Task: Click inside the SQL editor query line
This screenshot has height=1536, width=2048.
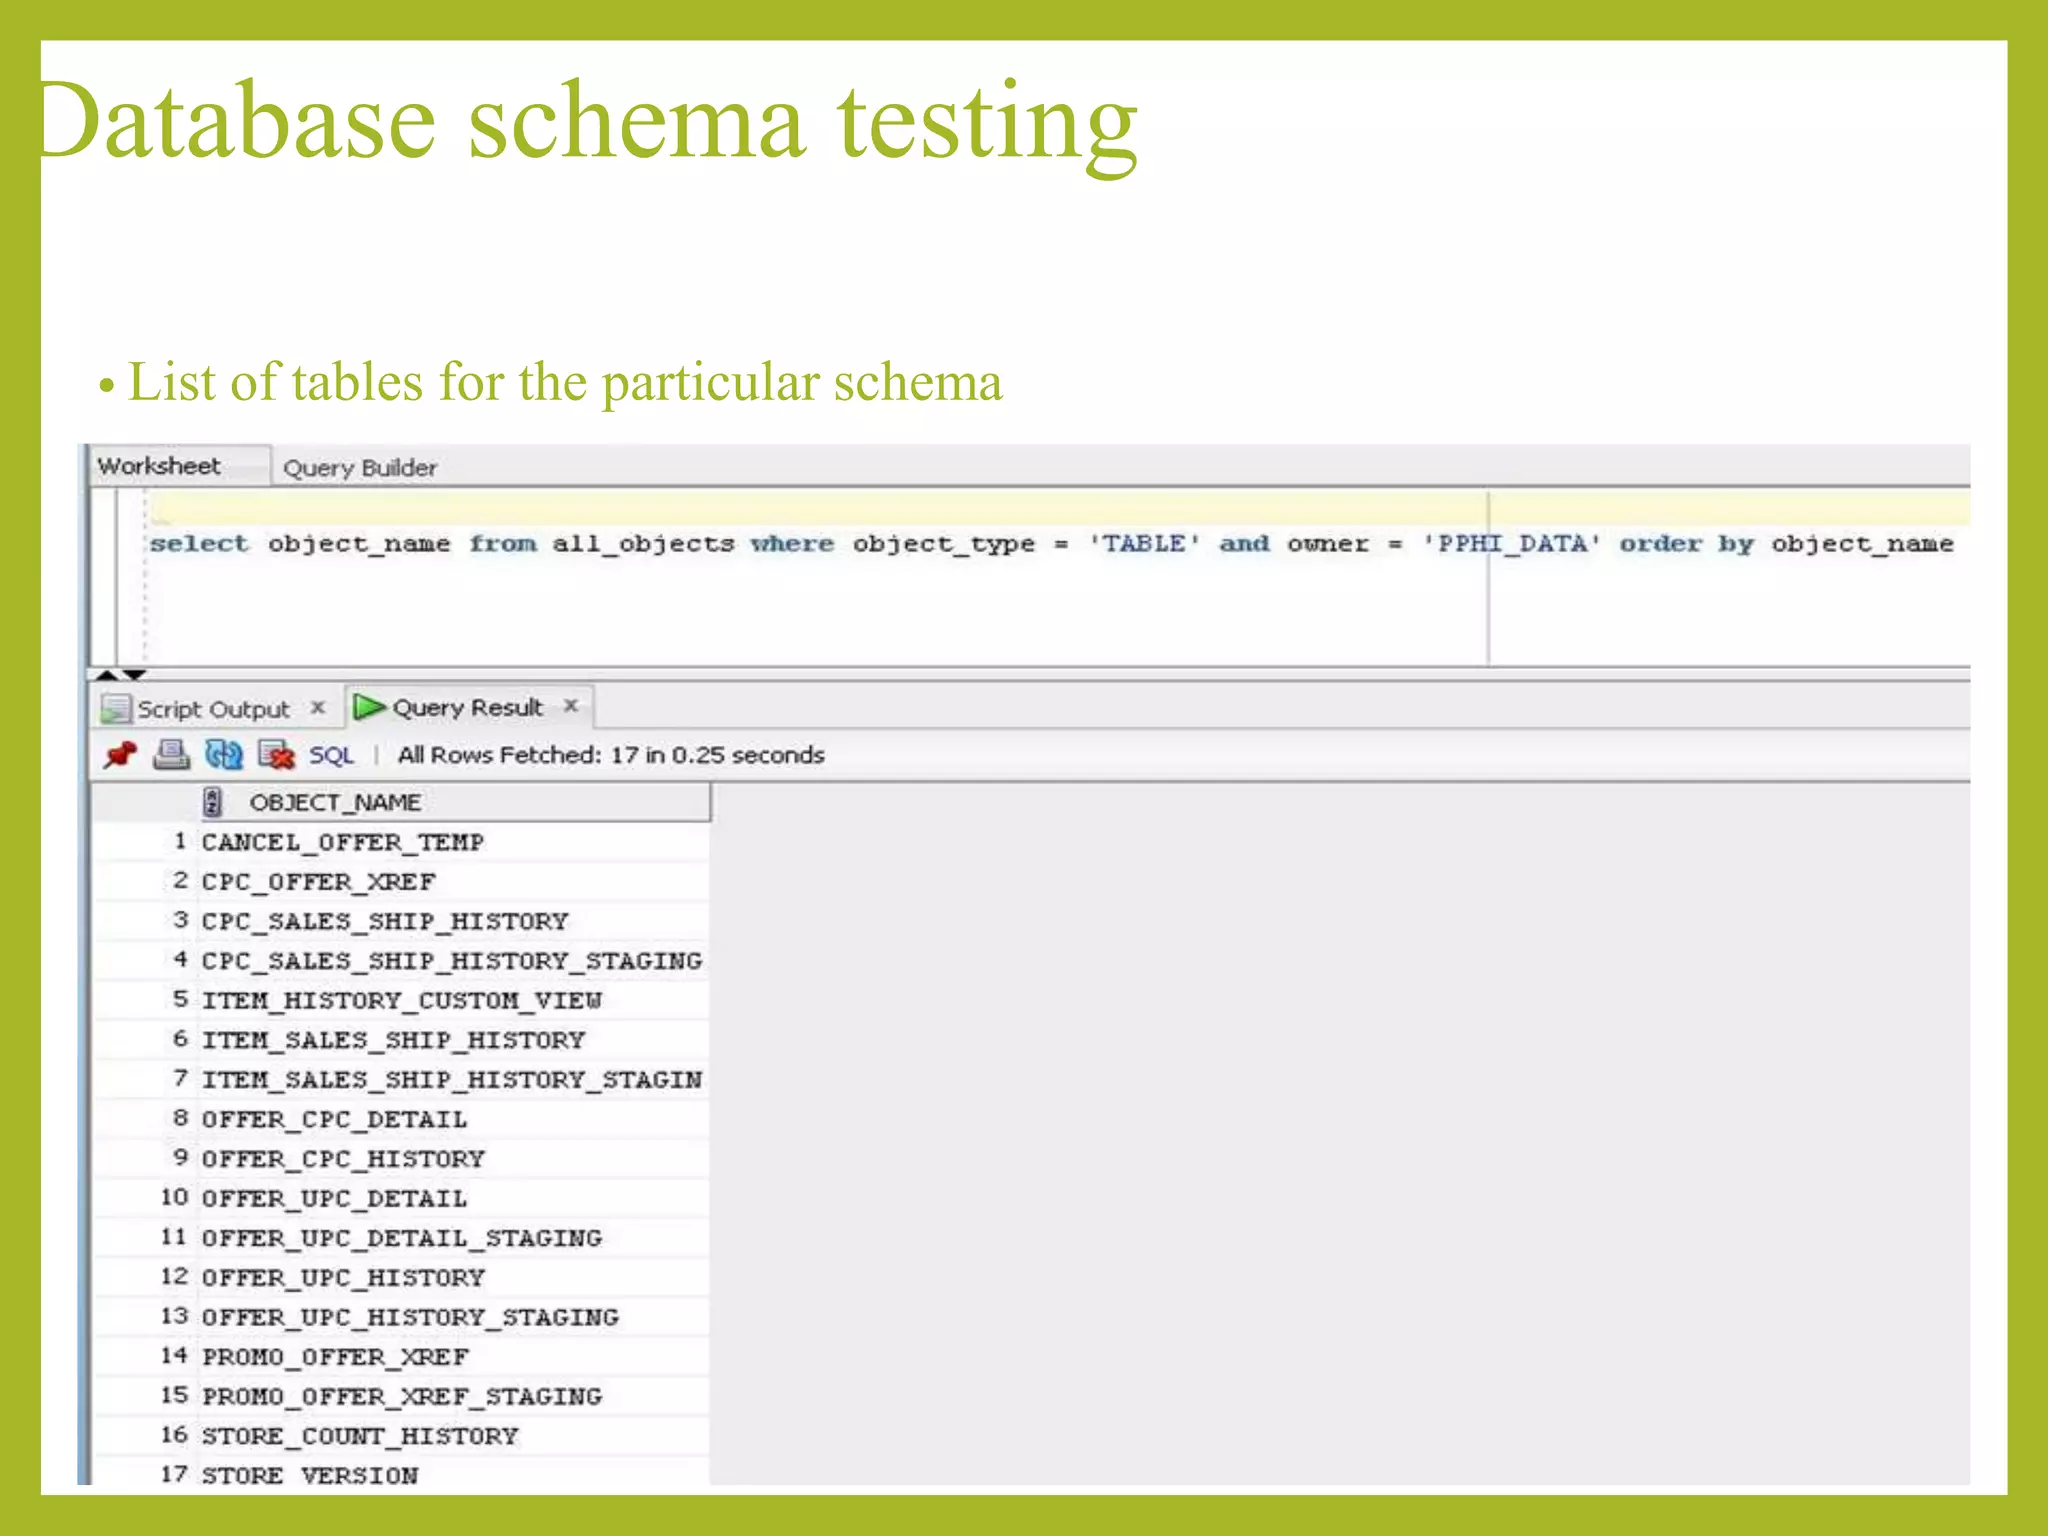Action: click(x=1051, y=544)
